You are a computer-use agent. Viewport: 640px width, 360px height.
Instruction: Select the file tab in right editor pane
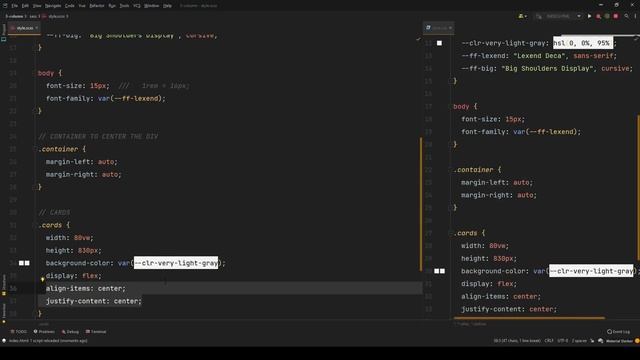(438, 28)
